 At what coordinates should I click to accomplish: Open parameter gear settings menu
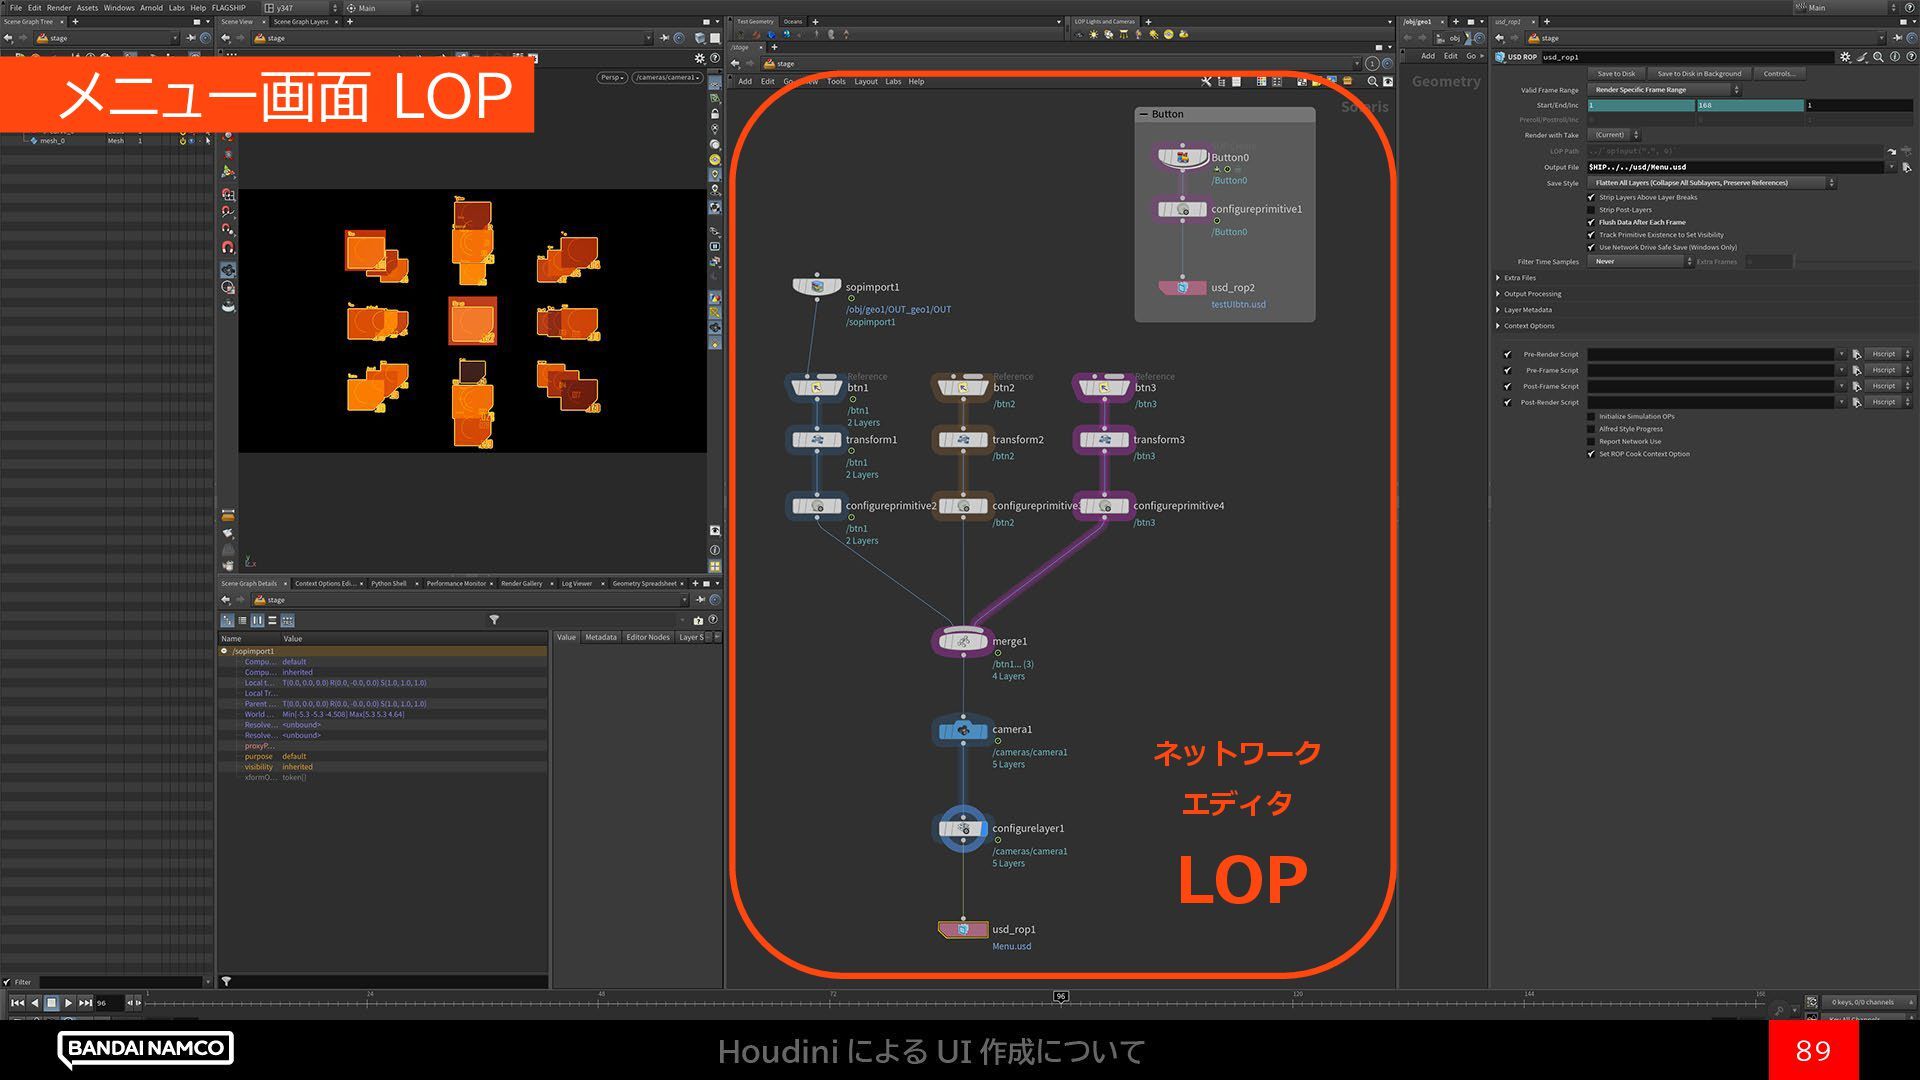pos(1845,57)
